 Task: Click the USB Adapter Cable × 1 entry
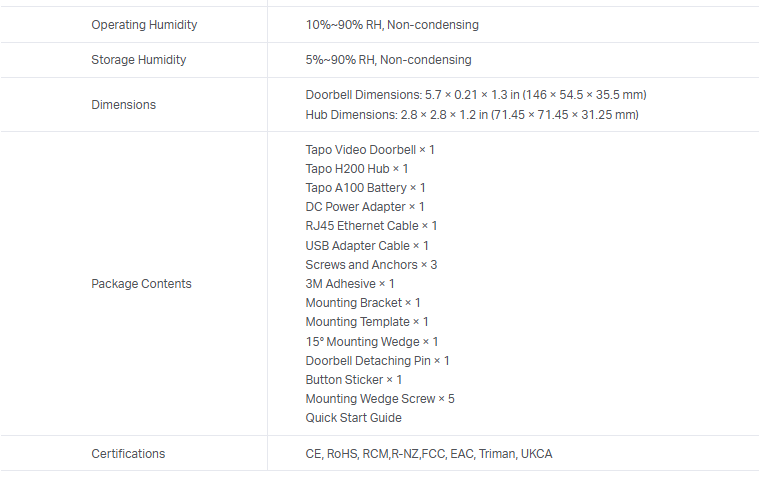[x=367, y=246]
